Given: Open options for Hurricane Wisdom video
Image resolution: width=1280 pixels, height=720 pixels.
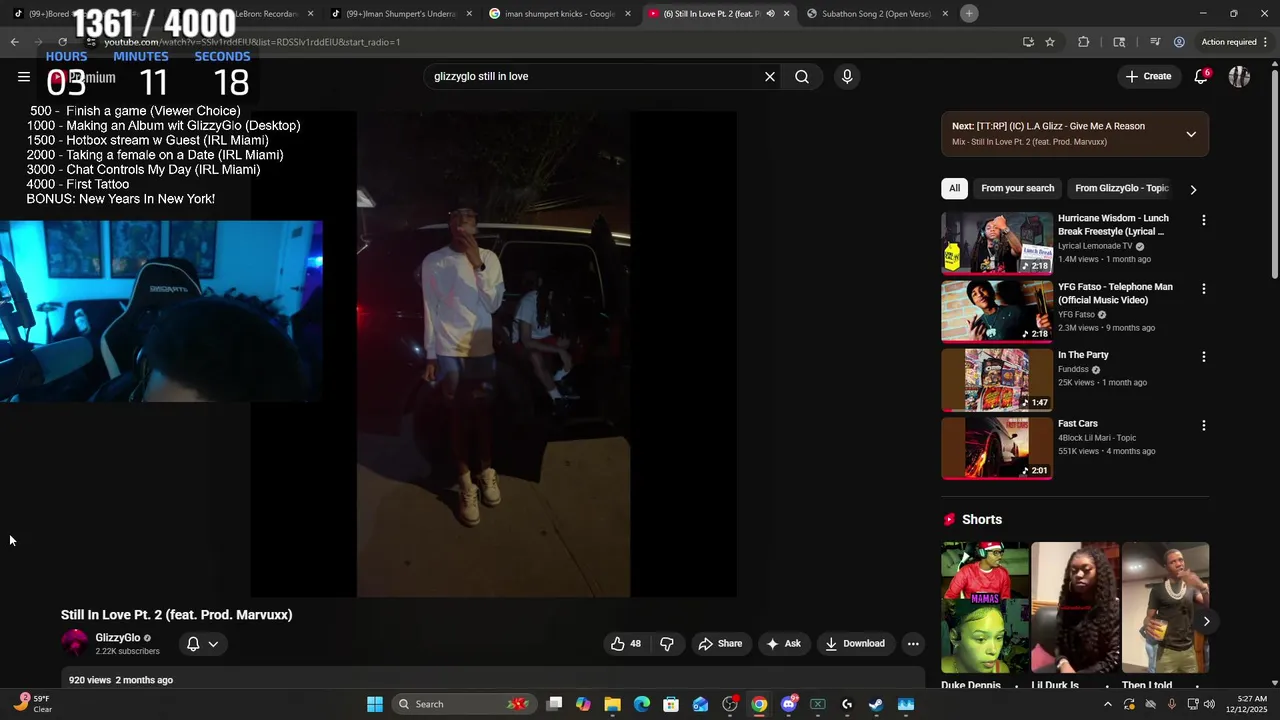Looking at the screenshot, I should [x=1203, y=220].
